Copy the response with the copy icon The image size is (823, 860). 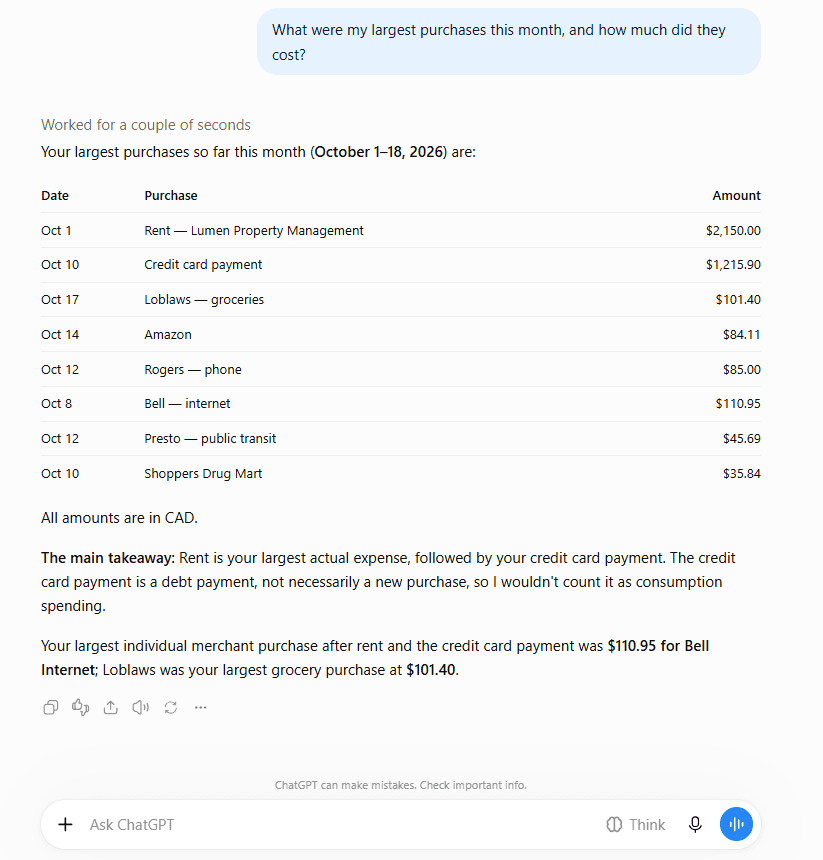(x=50, y=708)
